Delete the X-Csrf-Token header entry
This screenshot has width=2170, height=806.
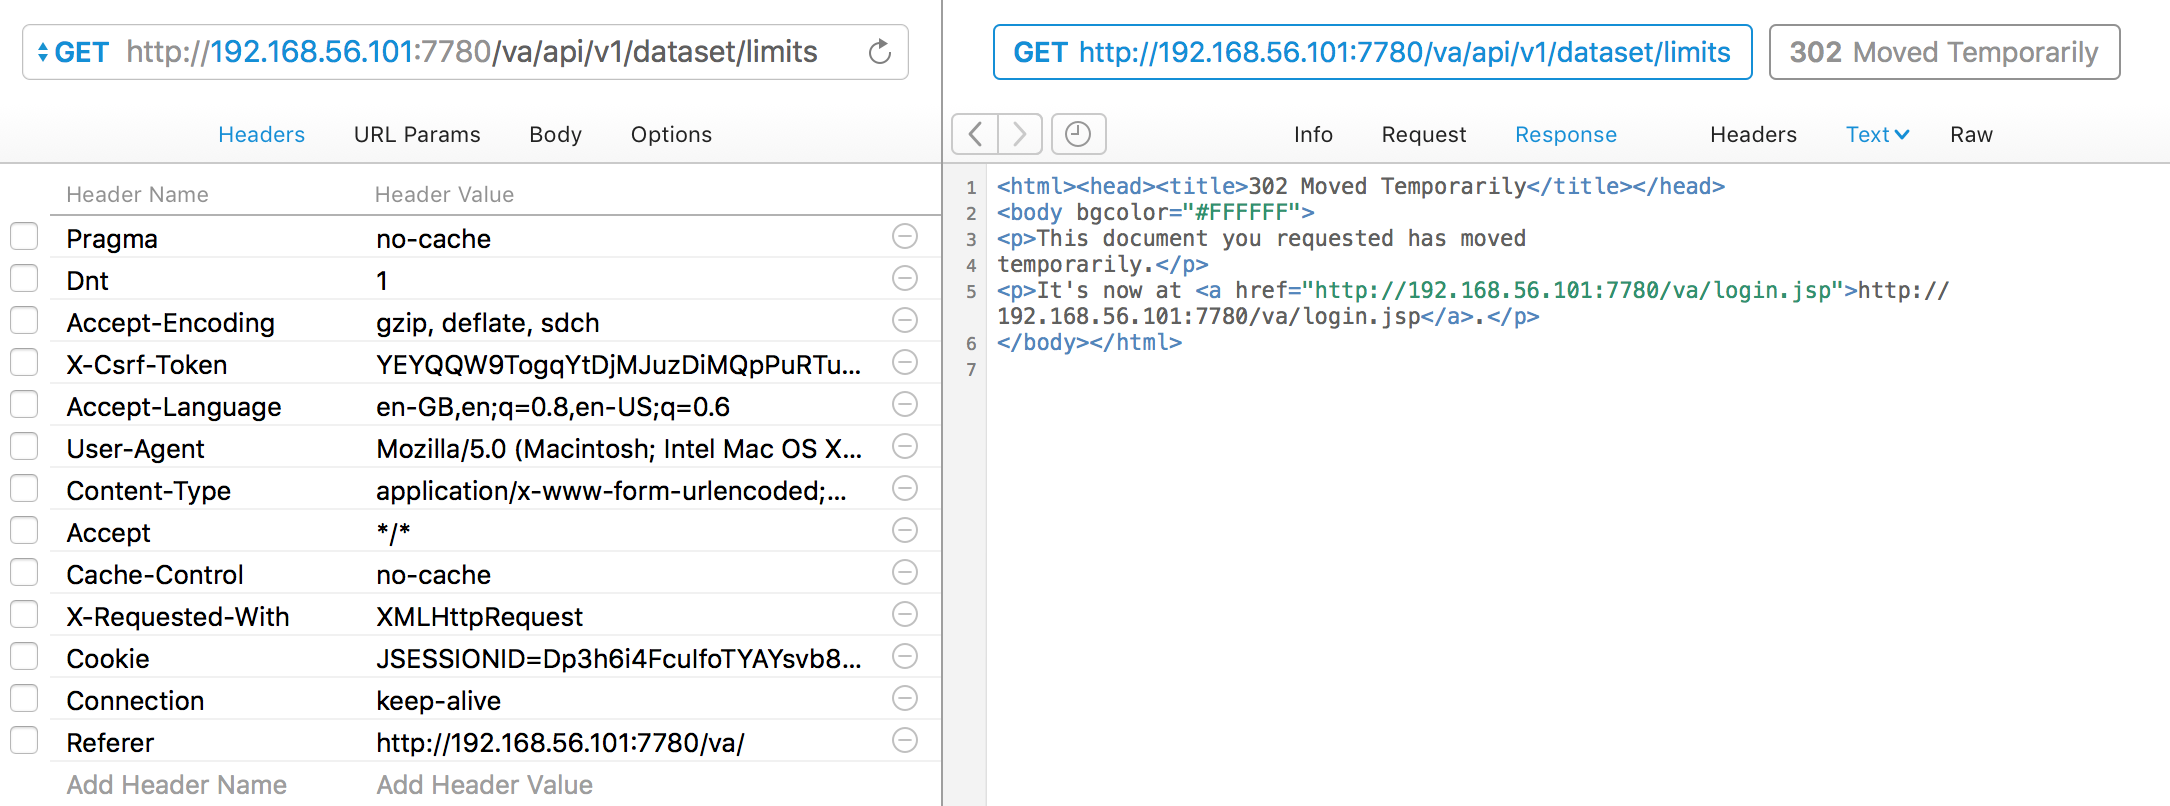(x=904, y=363)
